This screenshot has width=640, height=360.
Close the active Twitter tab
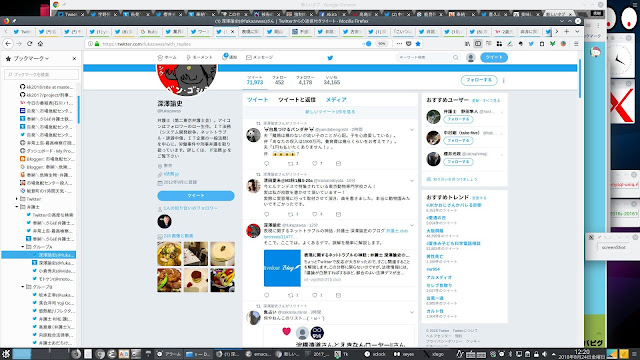[233, 31]
